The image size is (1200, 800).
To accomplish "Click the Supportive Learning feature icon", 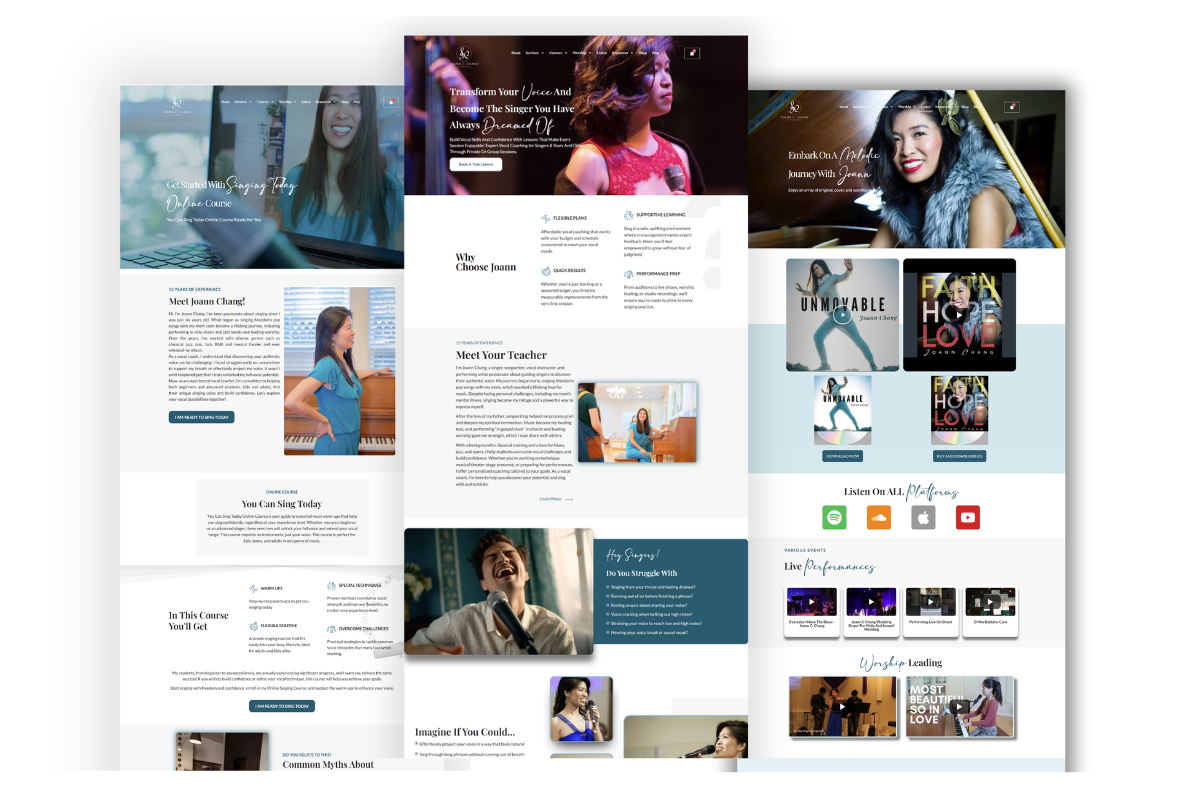I will tap(629, 215).
